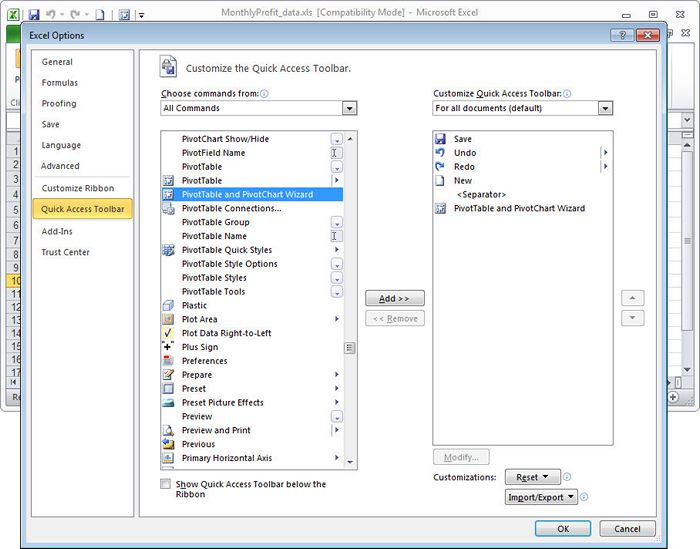Screen dimensions: 700x549
Task: Open the For all documents dropdown
Action: point(522,108)
